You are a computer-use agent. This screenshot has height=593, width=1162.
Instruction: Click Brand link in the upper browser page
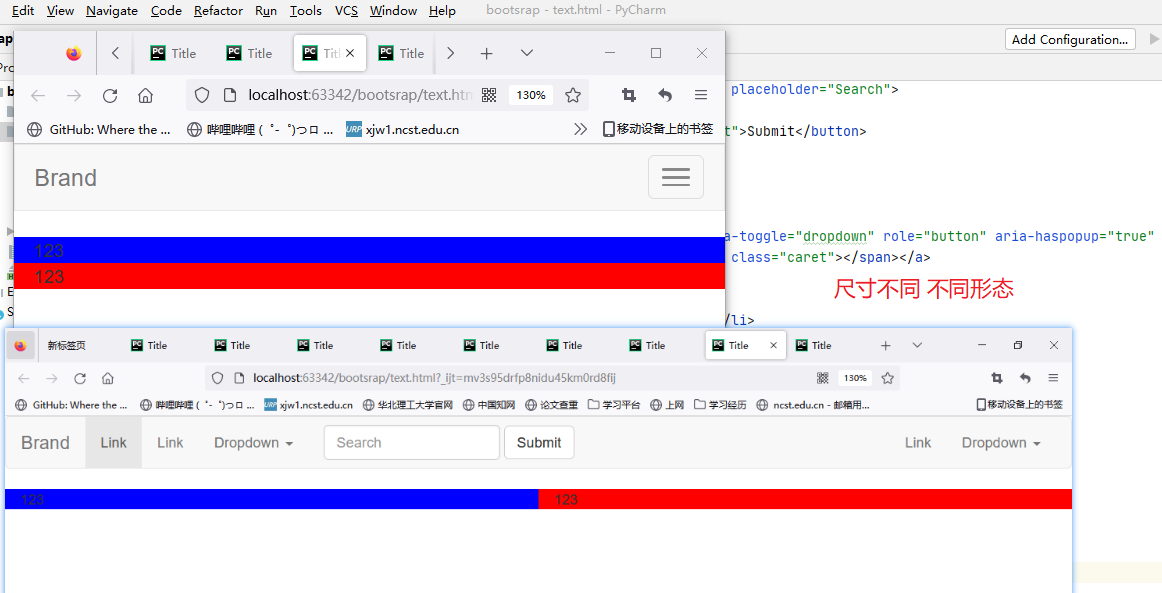point(66,178)
